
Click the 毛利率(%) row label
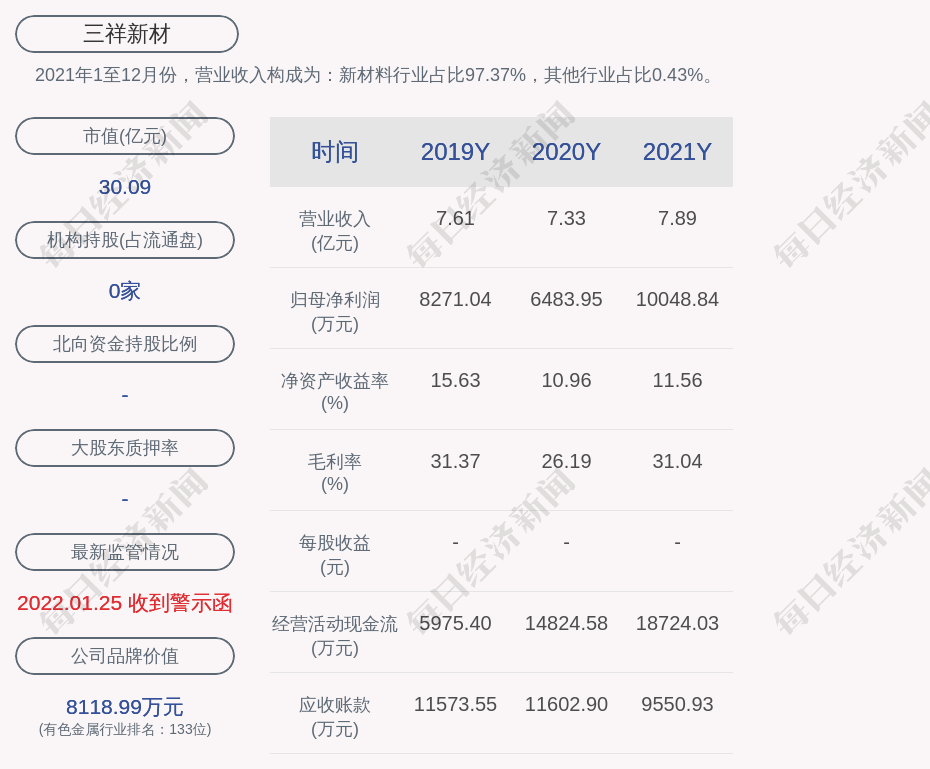tap(335, 473)
